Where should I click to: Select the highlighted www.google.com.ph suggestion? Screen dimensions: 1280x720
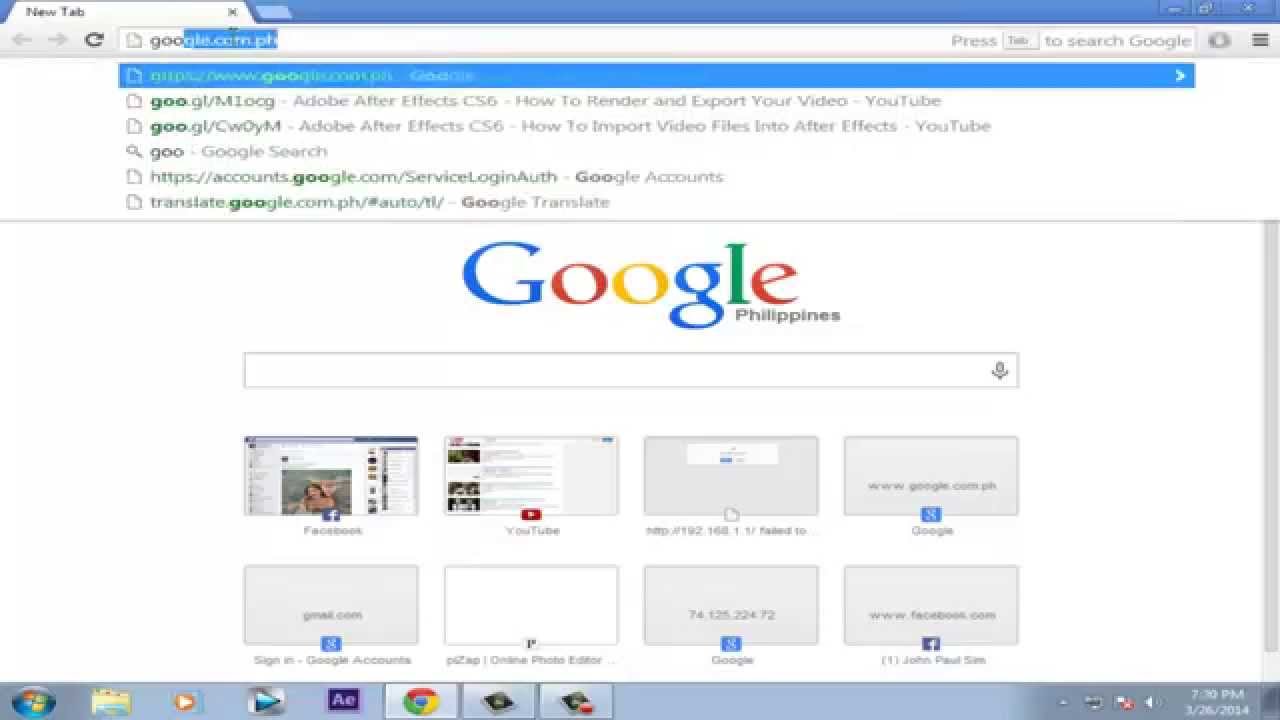click(x=656, y=75)
